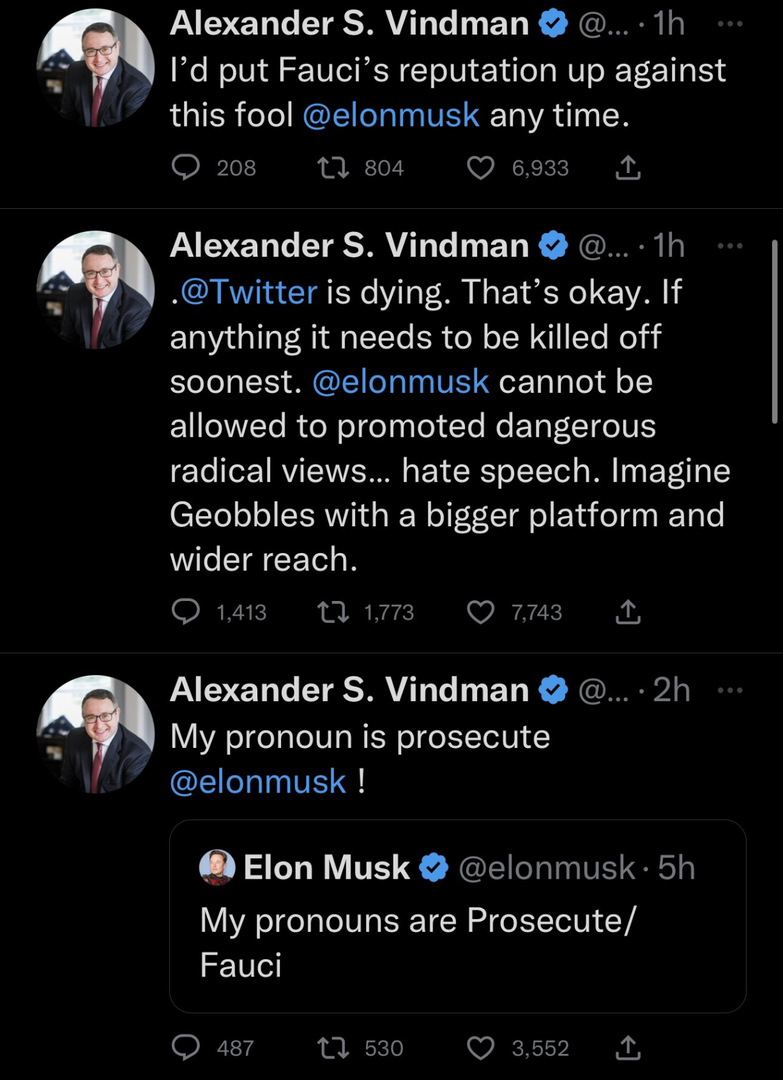Reply to the 'Twitter is dying' tweet

pyautogui.click(x=187, y=612)
